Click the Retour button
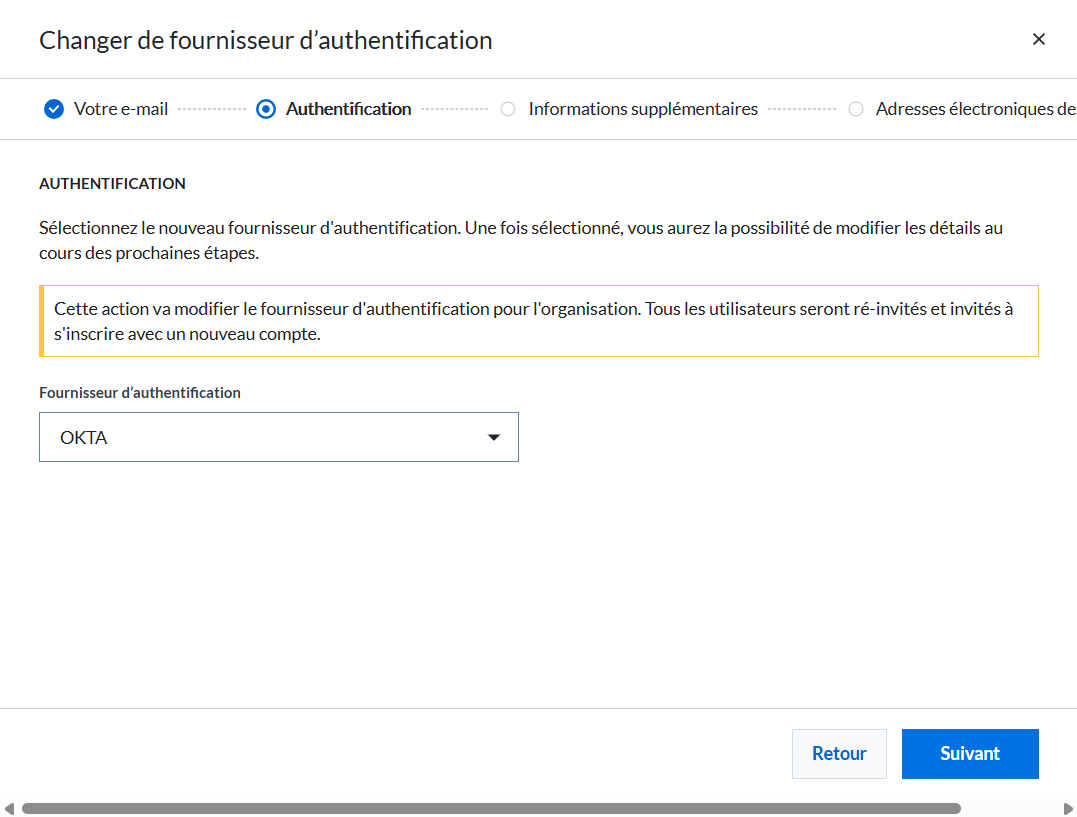Viewport: 1077px width, 817px height. [x=839, y=754]
